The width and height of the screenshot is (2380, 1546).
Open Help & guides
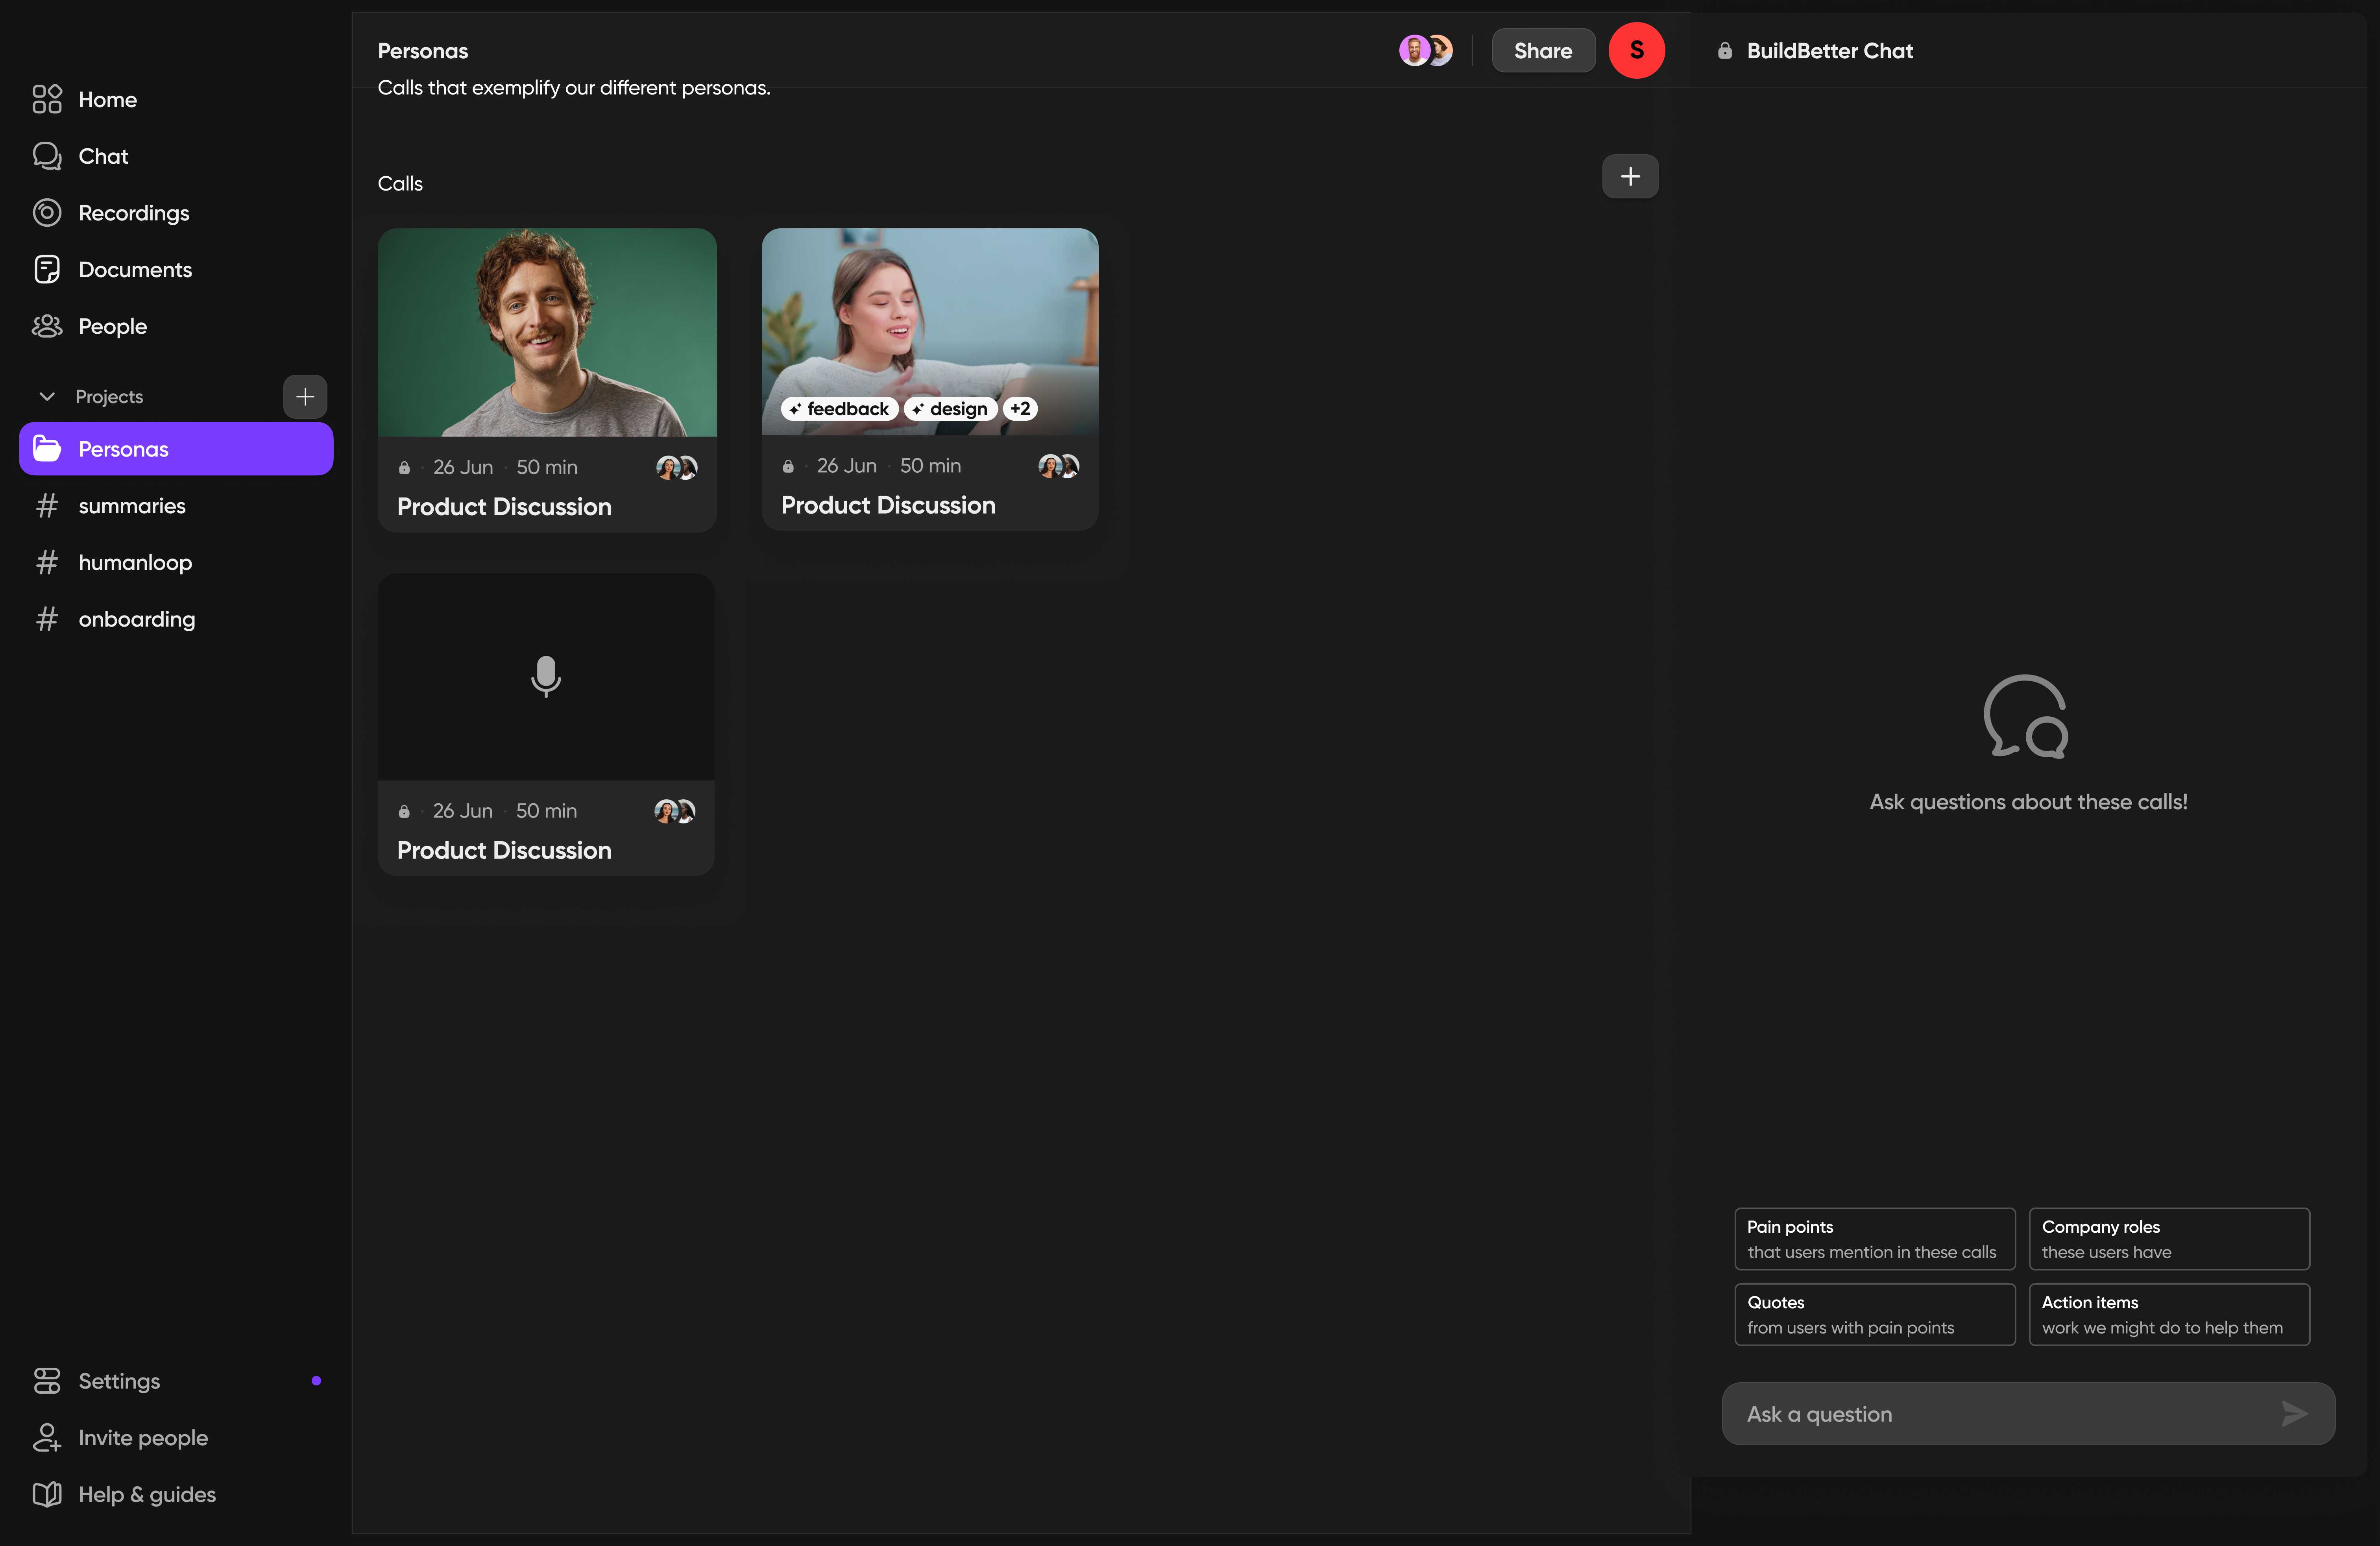point(147,1494)
